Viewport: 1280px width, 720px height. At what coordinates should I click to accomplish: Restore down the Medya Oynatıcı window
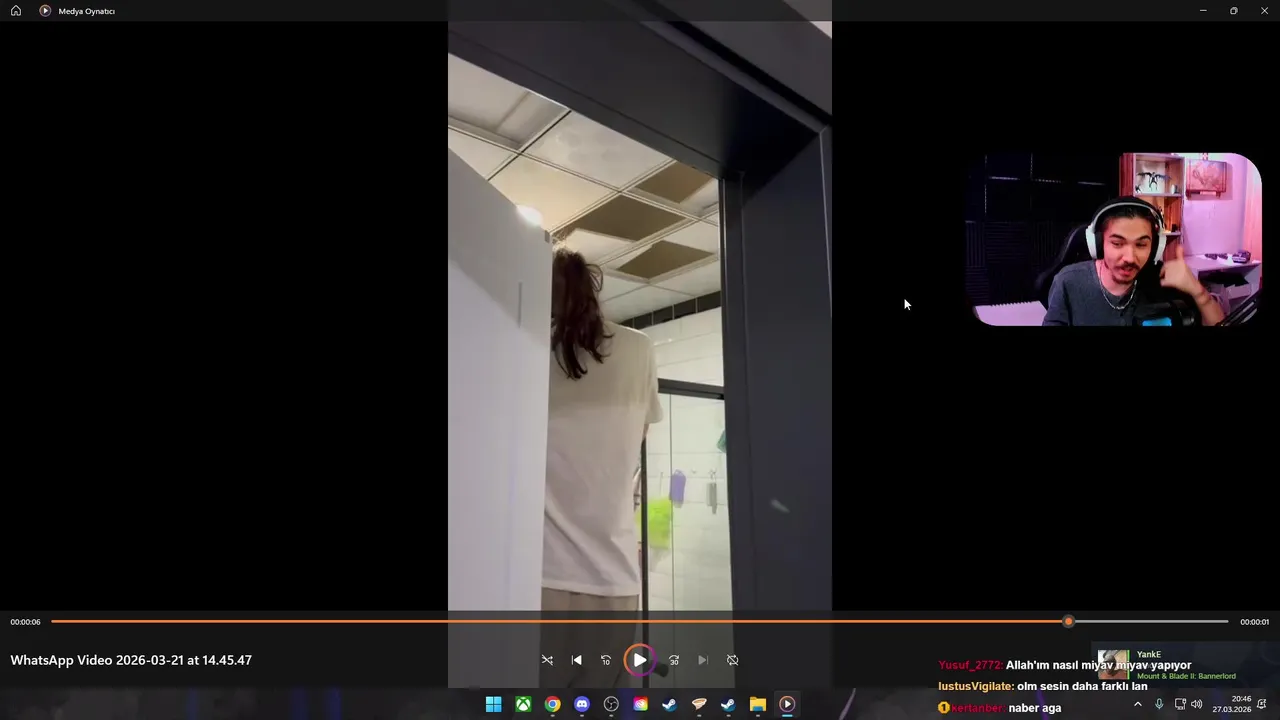1234,11
